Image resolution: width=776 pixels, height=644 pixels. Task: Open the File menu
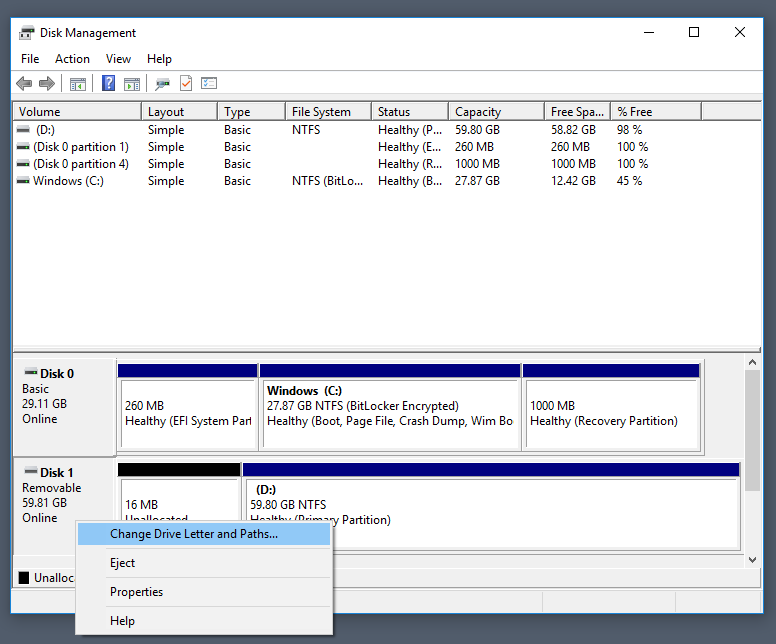click(30, 59)
